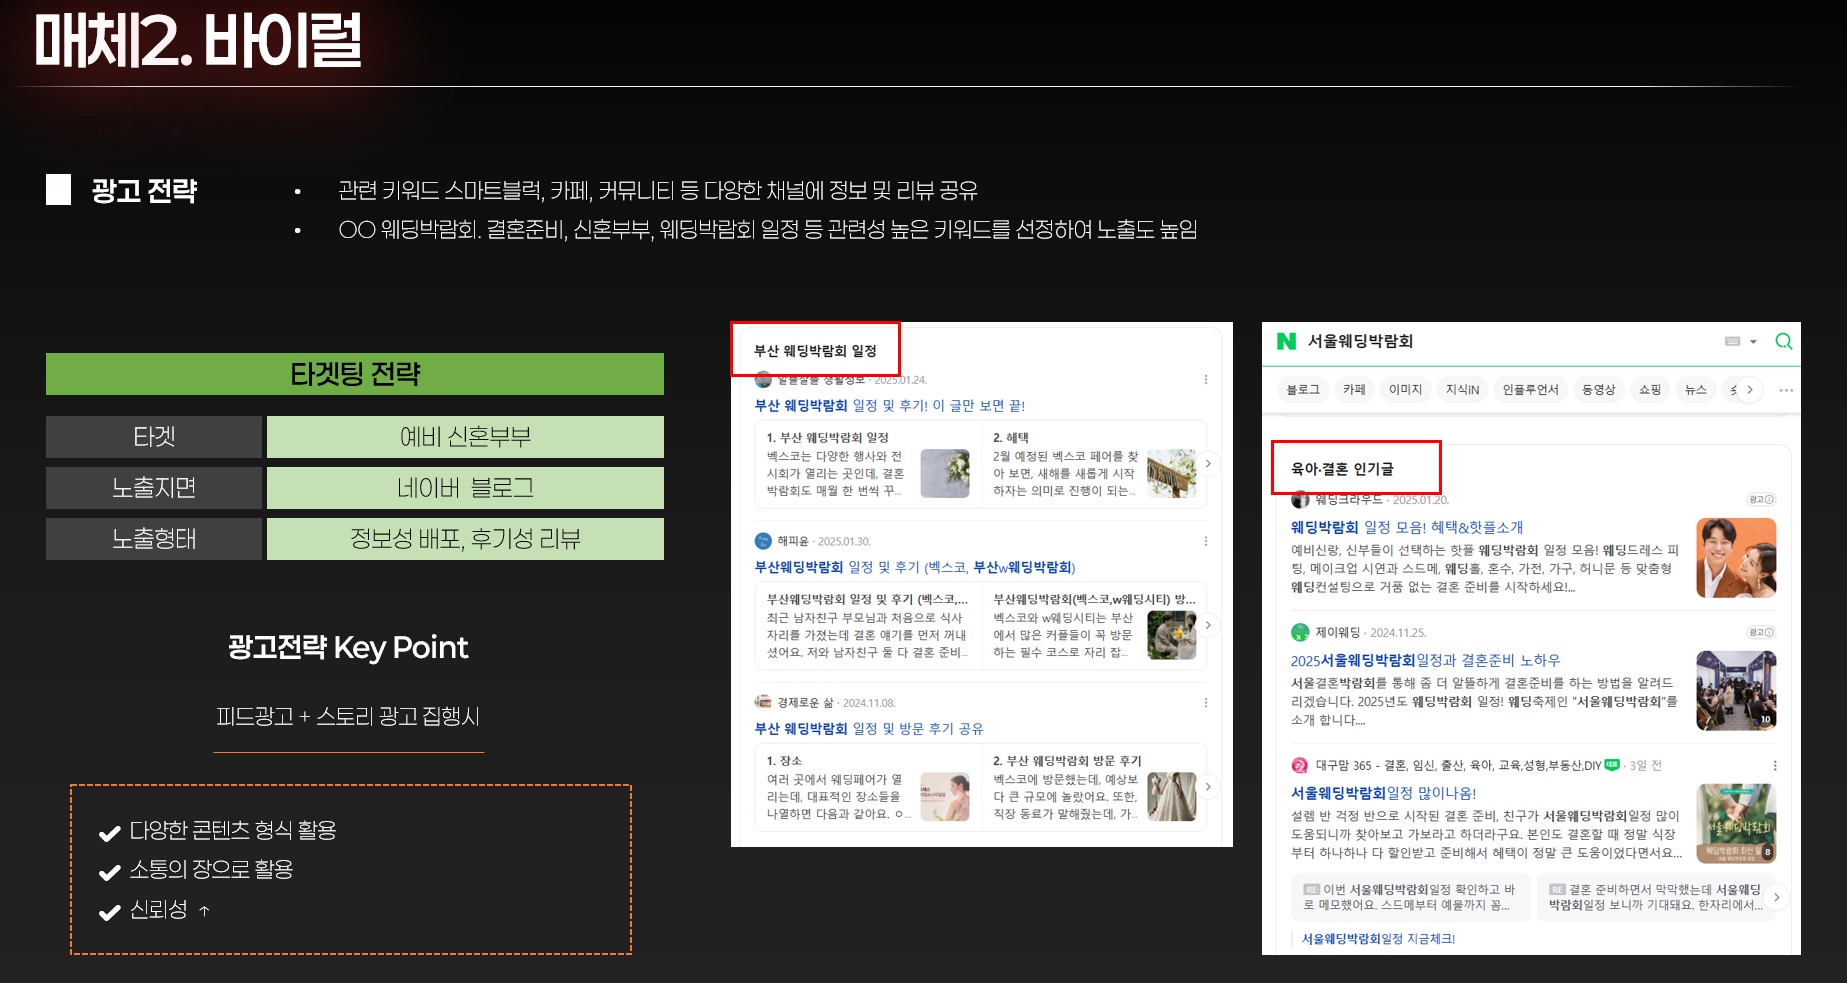Open card 부산웨딩박람회(벡스코,w웨딩시티) 방...
Viewport: 1847px width, 983px height.
click(1094, 625)
